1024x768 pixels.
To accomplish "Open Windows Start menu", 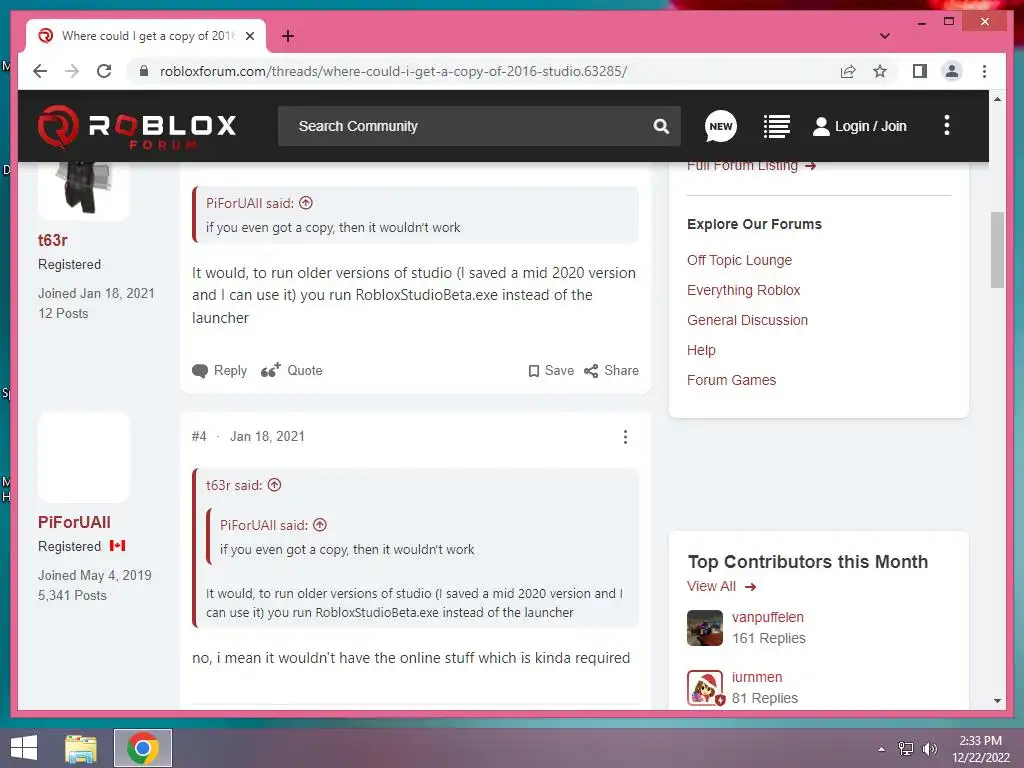I will coord(24,748).
